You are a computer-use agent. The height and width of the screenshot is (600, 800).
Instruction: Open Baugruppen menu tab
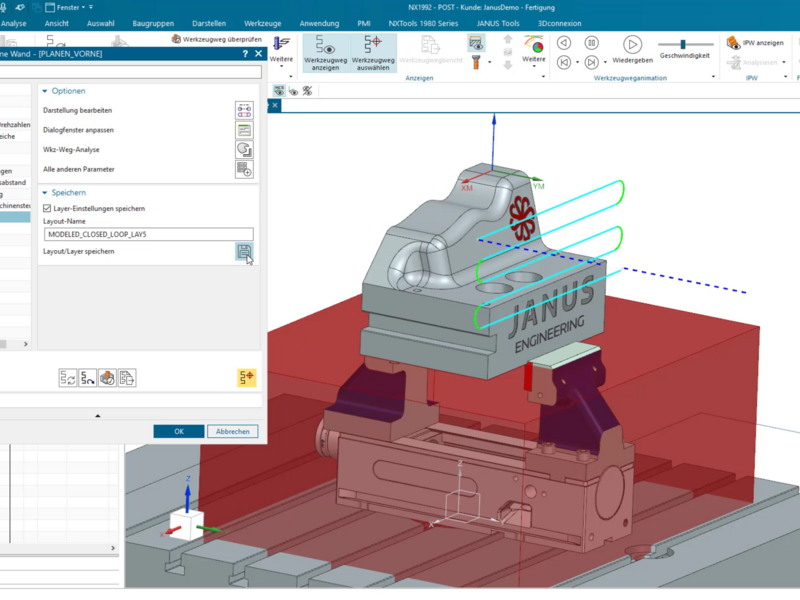(153, 23)
